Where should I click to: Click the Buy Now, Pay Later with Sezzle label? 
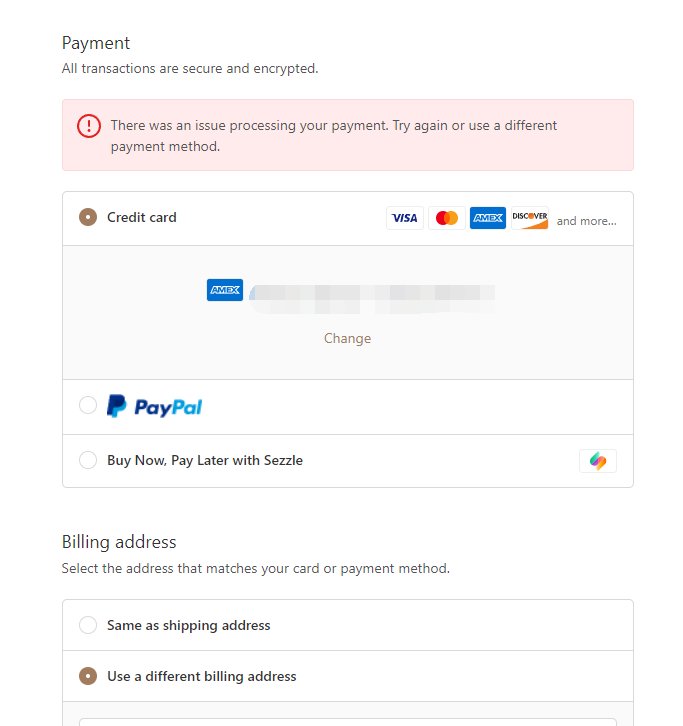coord(205,461)
